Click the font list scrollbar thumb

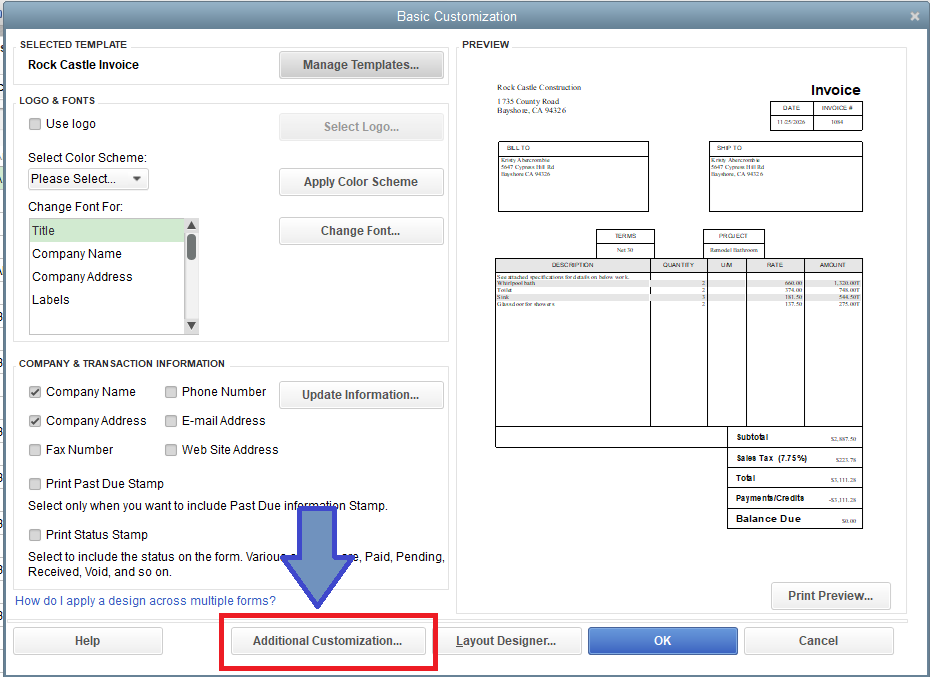(191, 246)
